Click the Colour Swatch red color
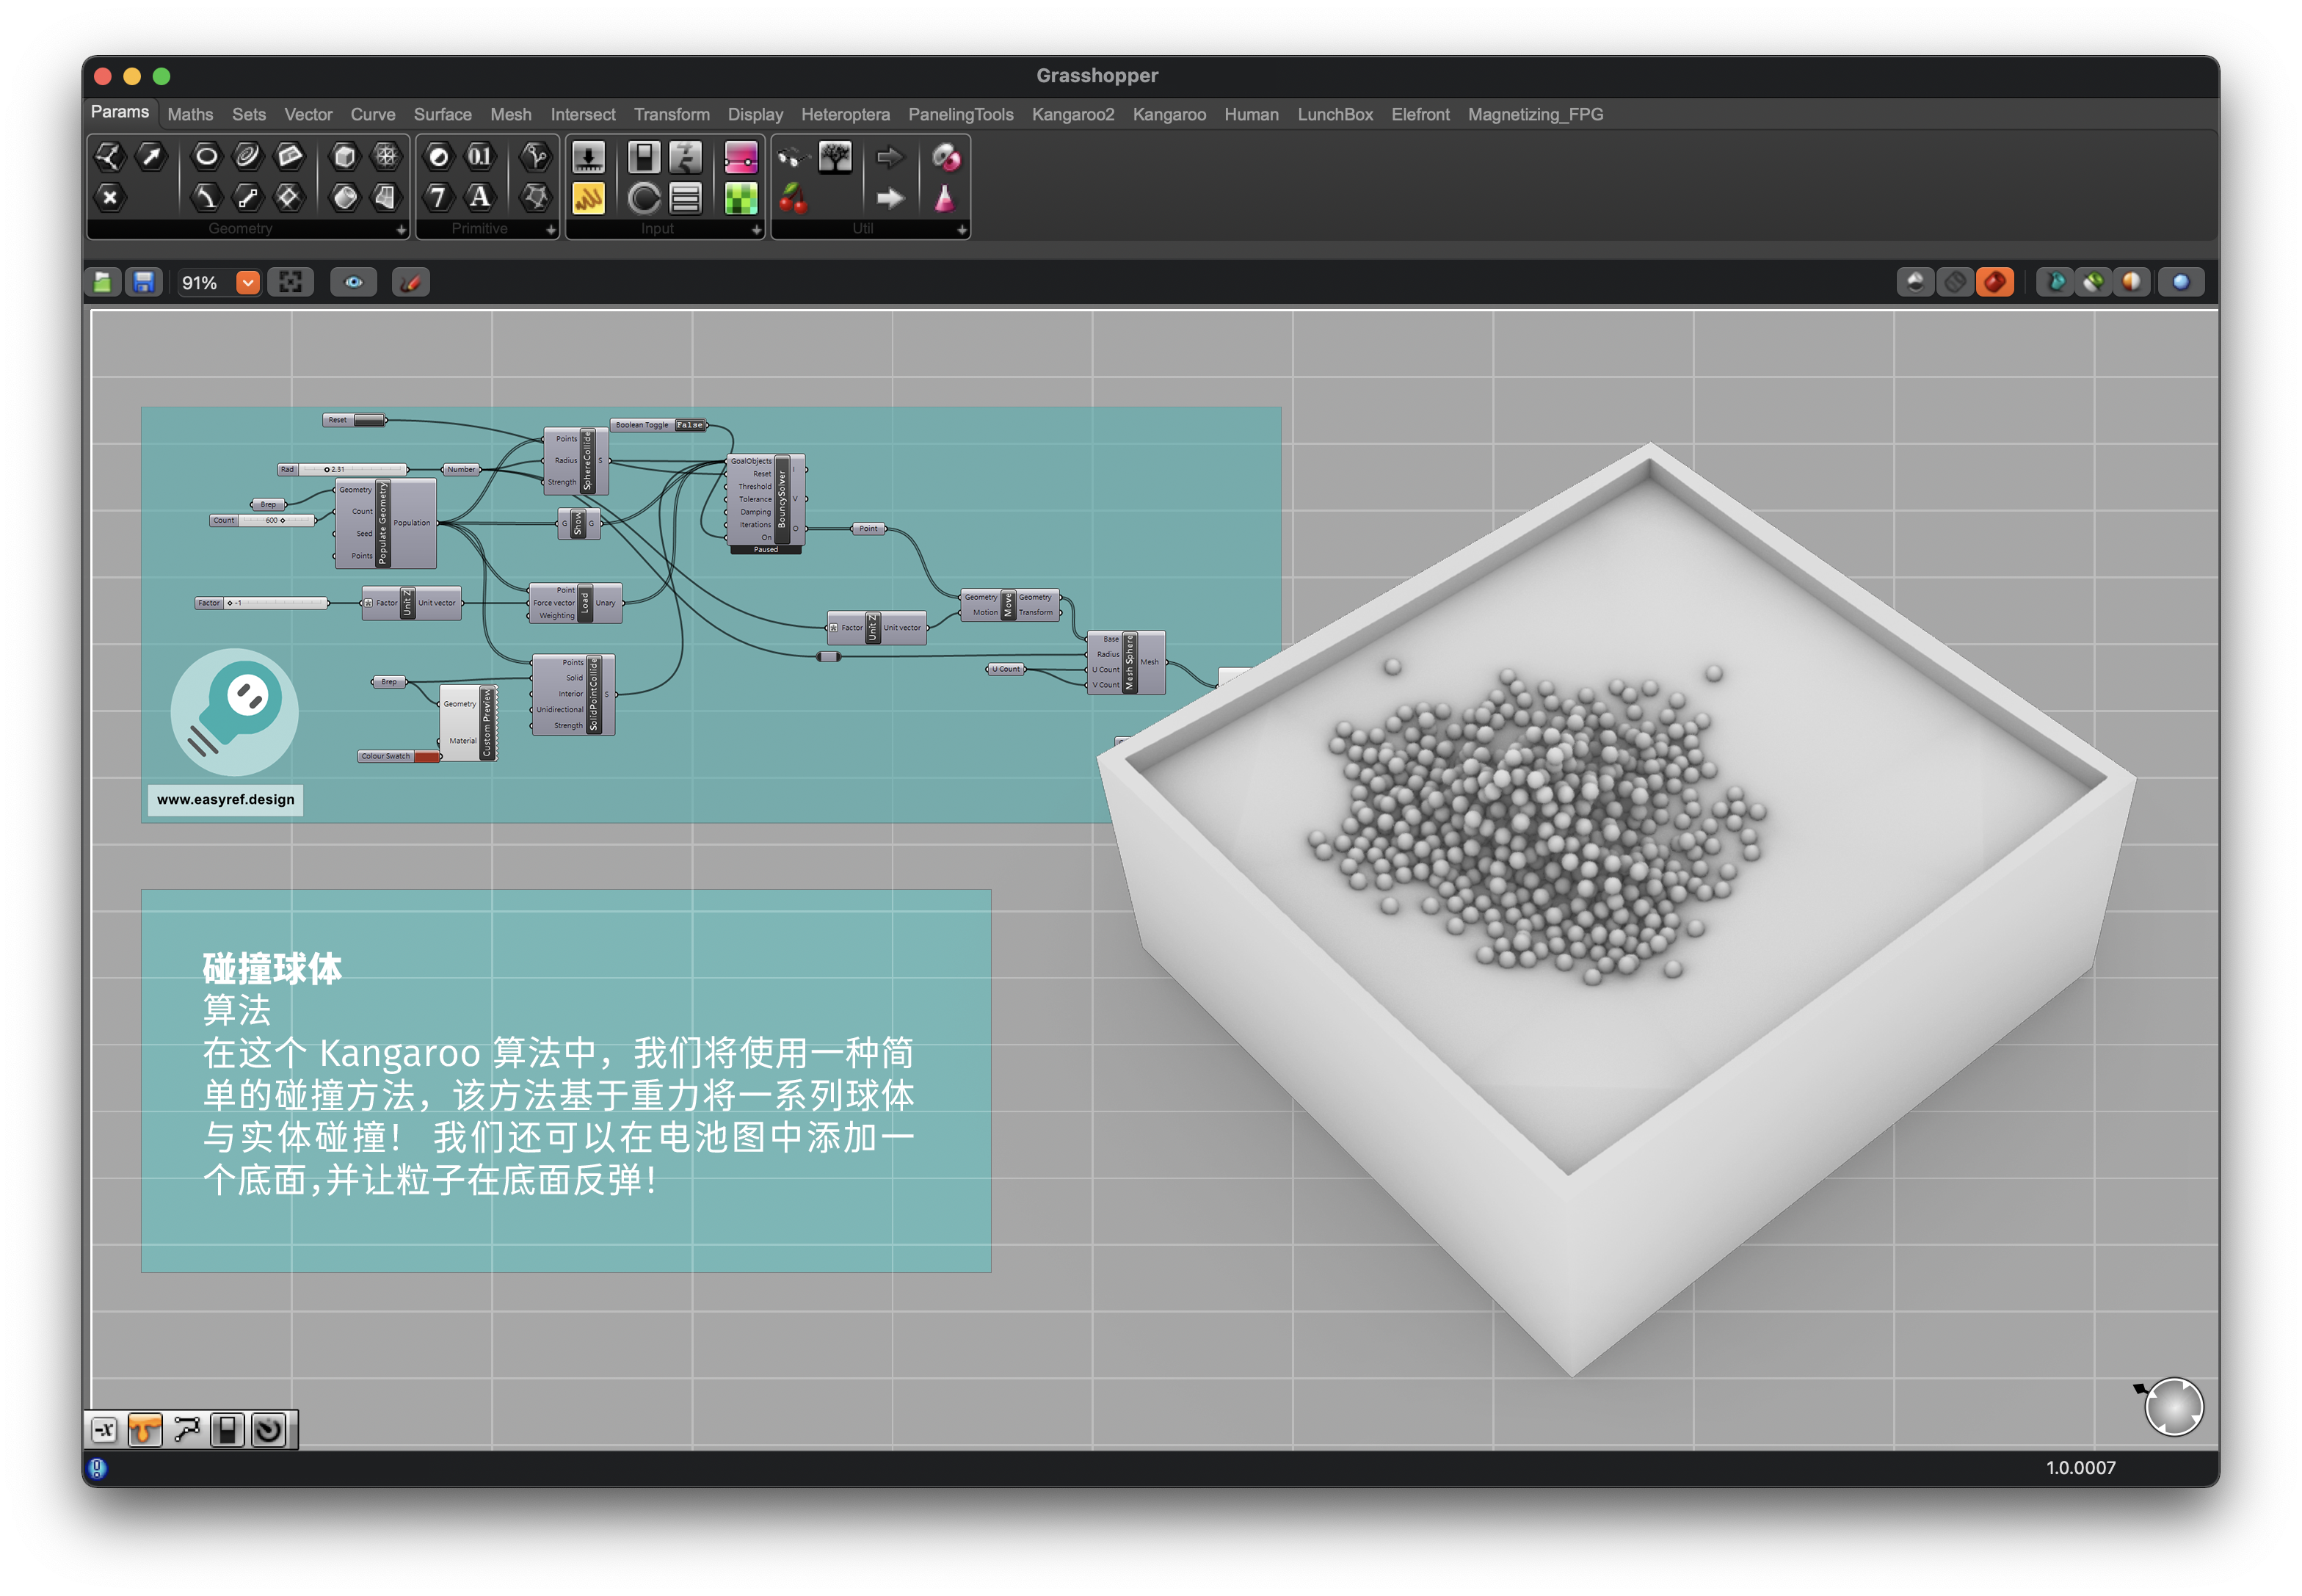The image size is (2302, 1596). (427, 757)
